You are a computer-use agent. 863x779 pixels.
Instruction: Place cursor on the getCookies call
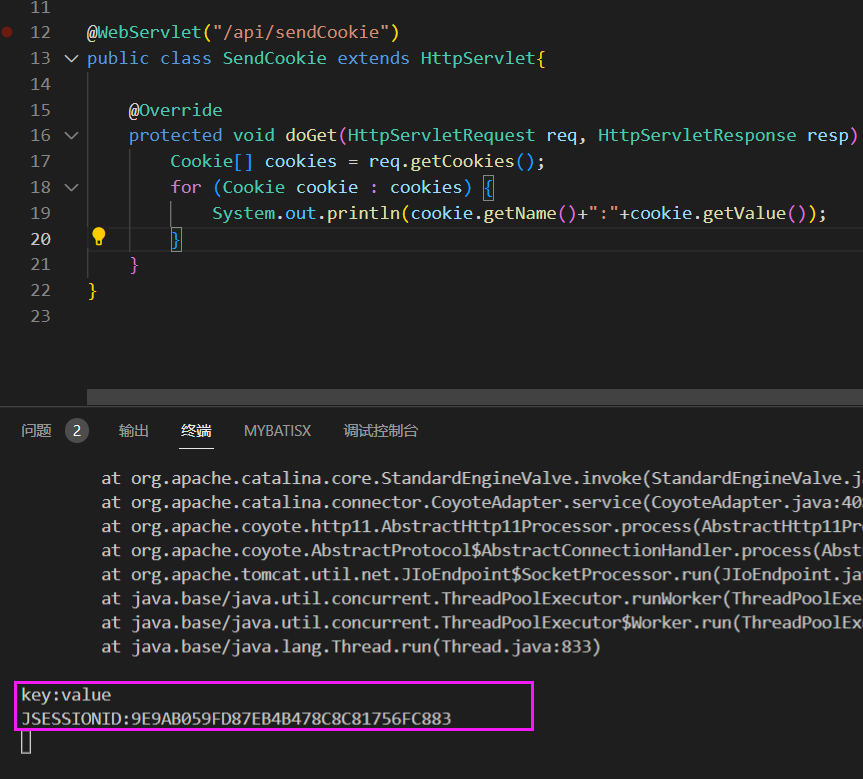[463, 161]
